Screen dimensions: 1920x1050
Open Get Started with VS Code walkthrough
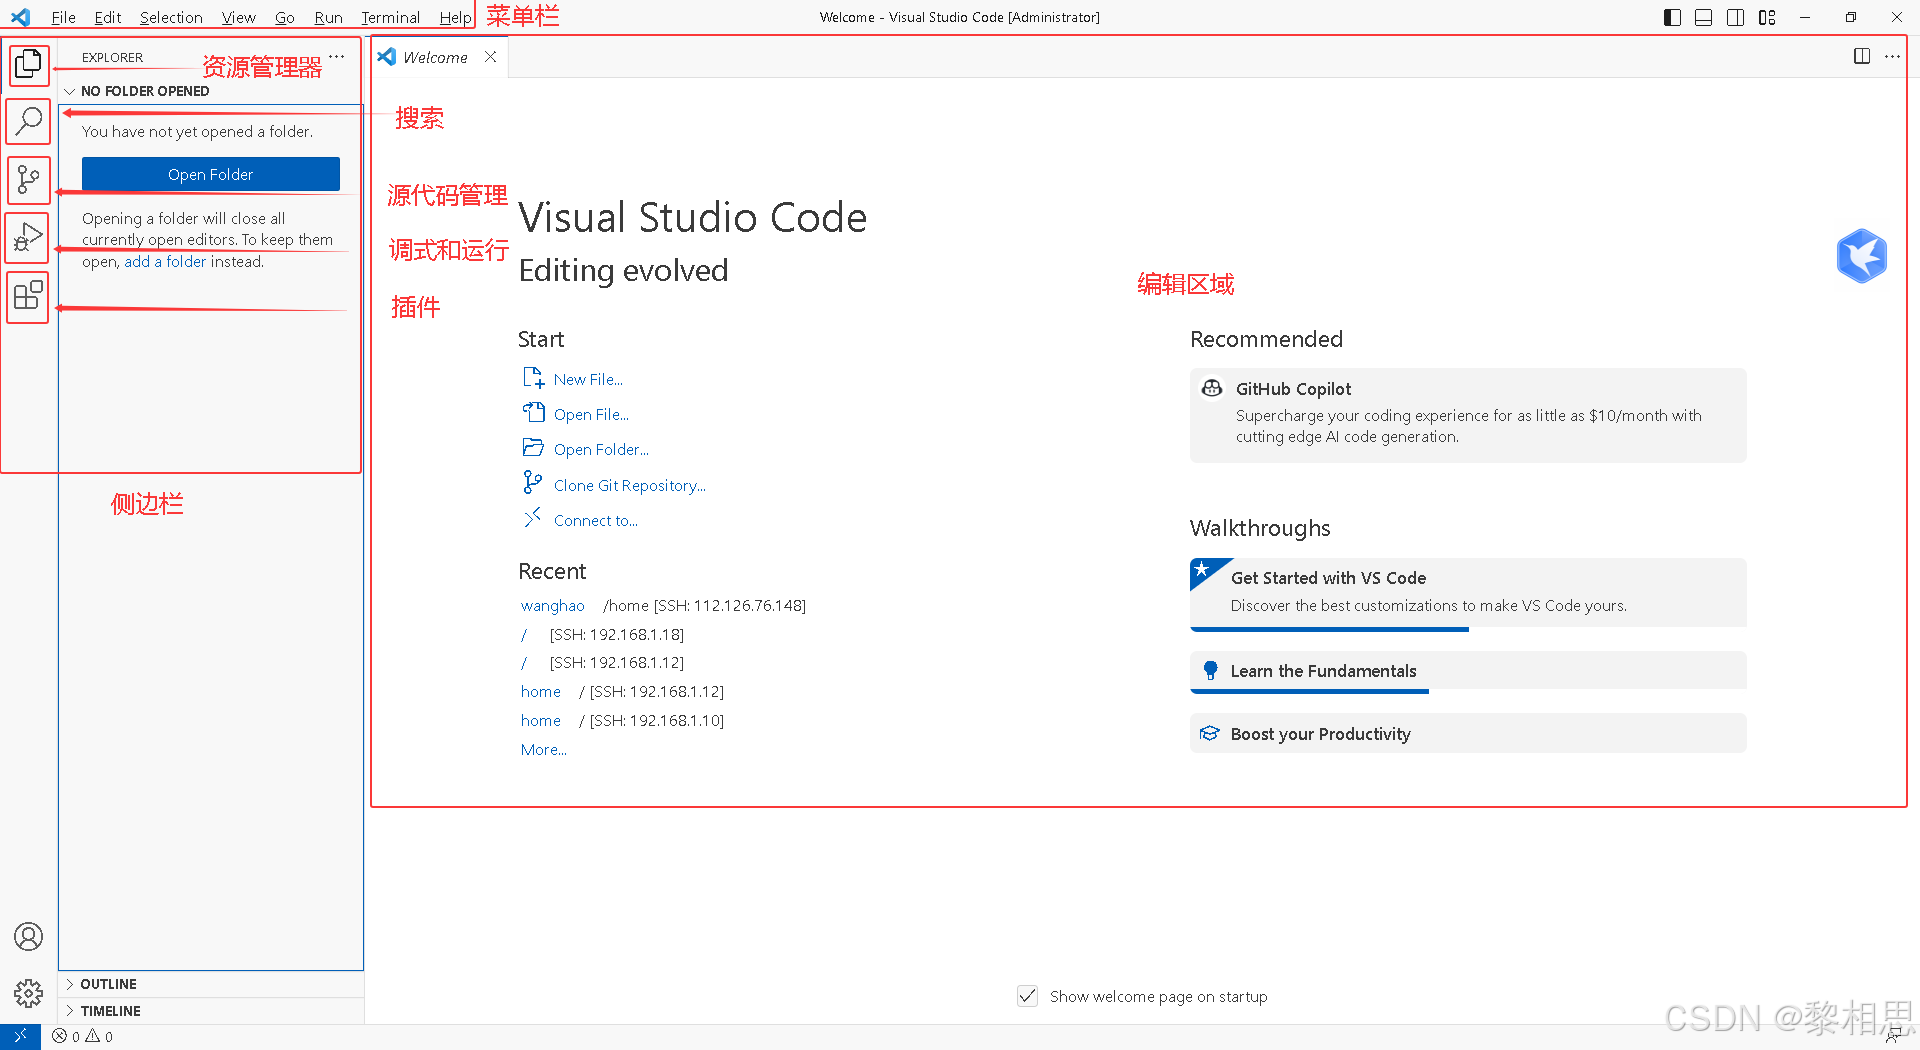[1468, 593]
